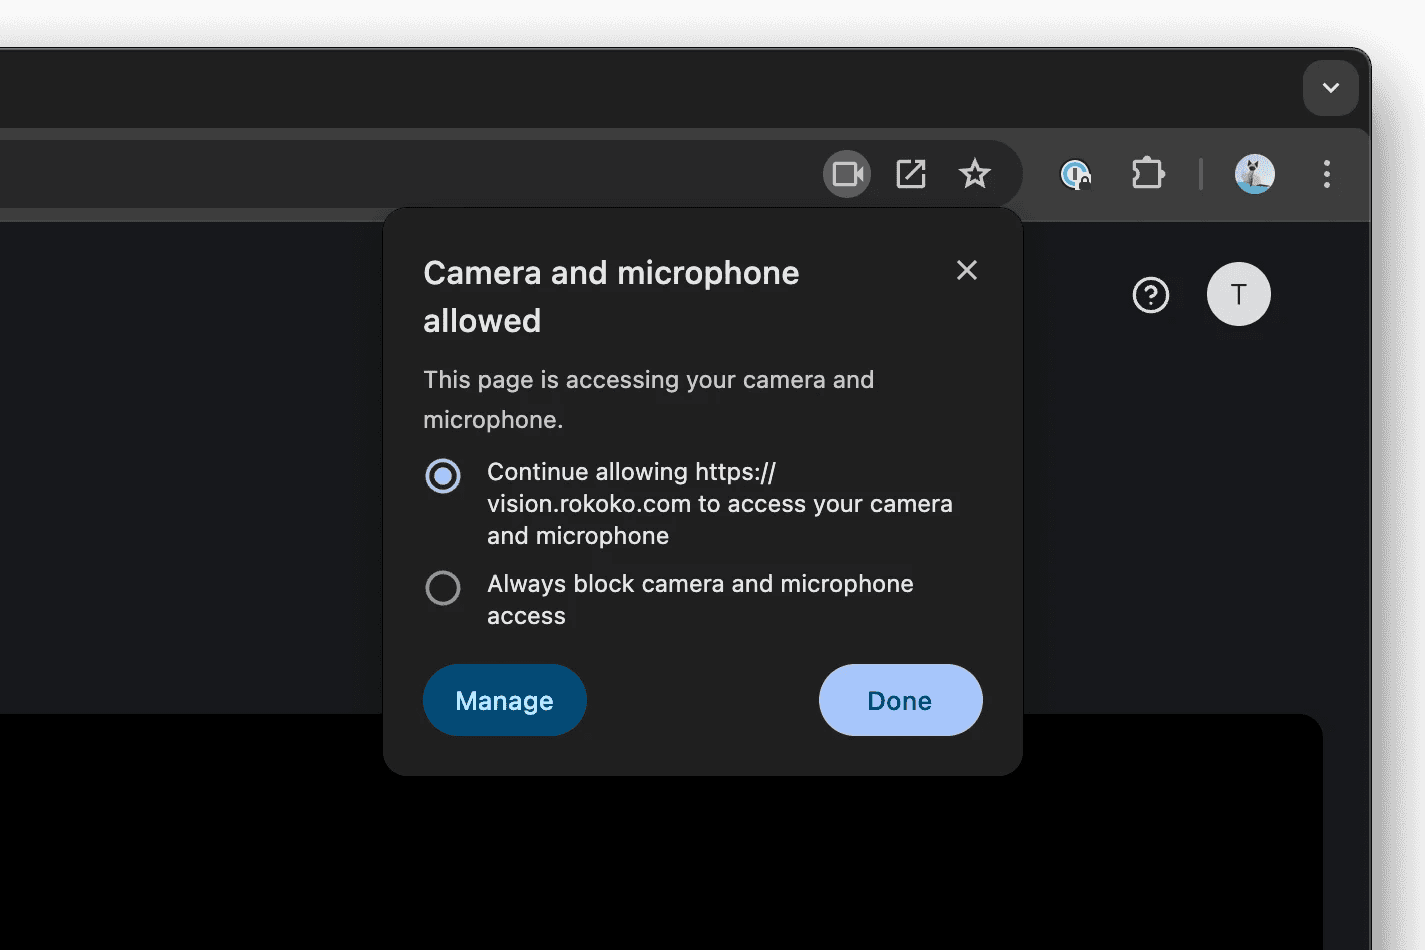Click 'Camera and microphone allowed' heading
Viewport: 1425px width, 950px height.
tap(611, 296)
